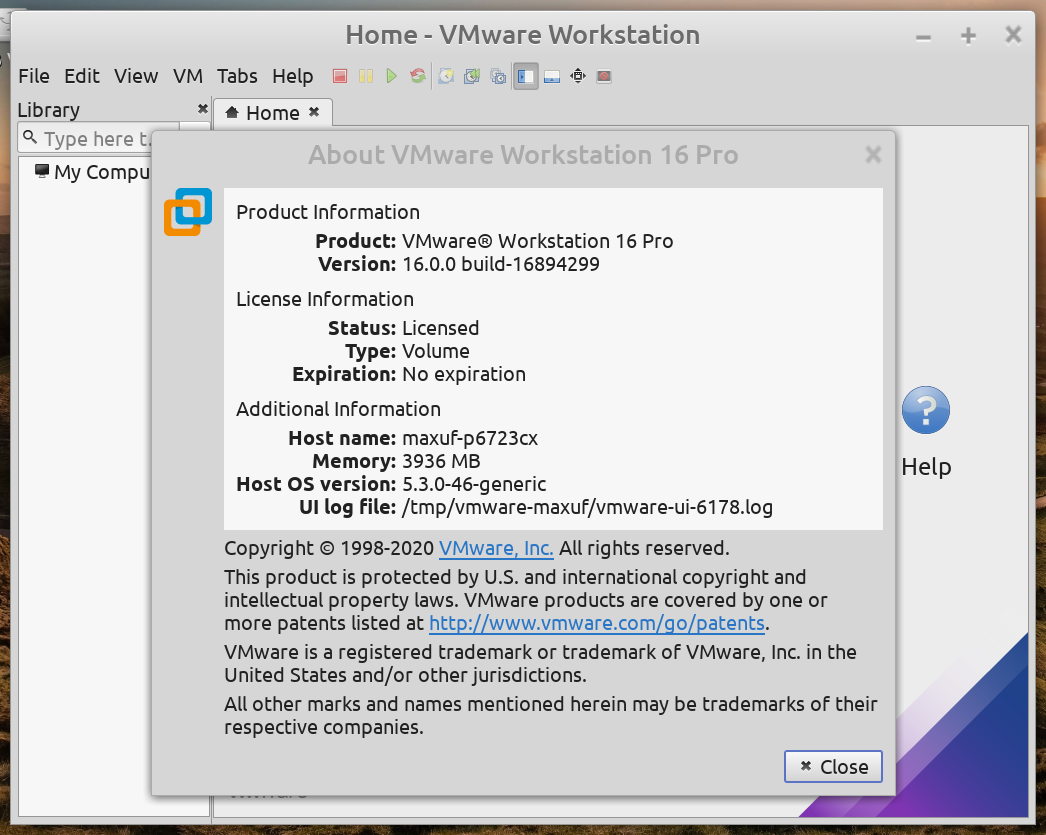Click the Take Snapshot toolbar icon

446,77
